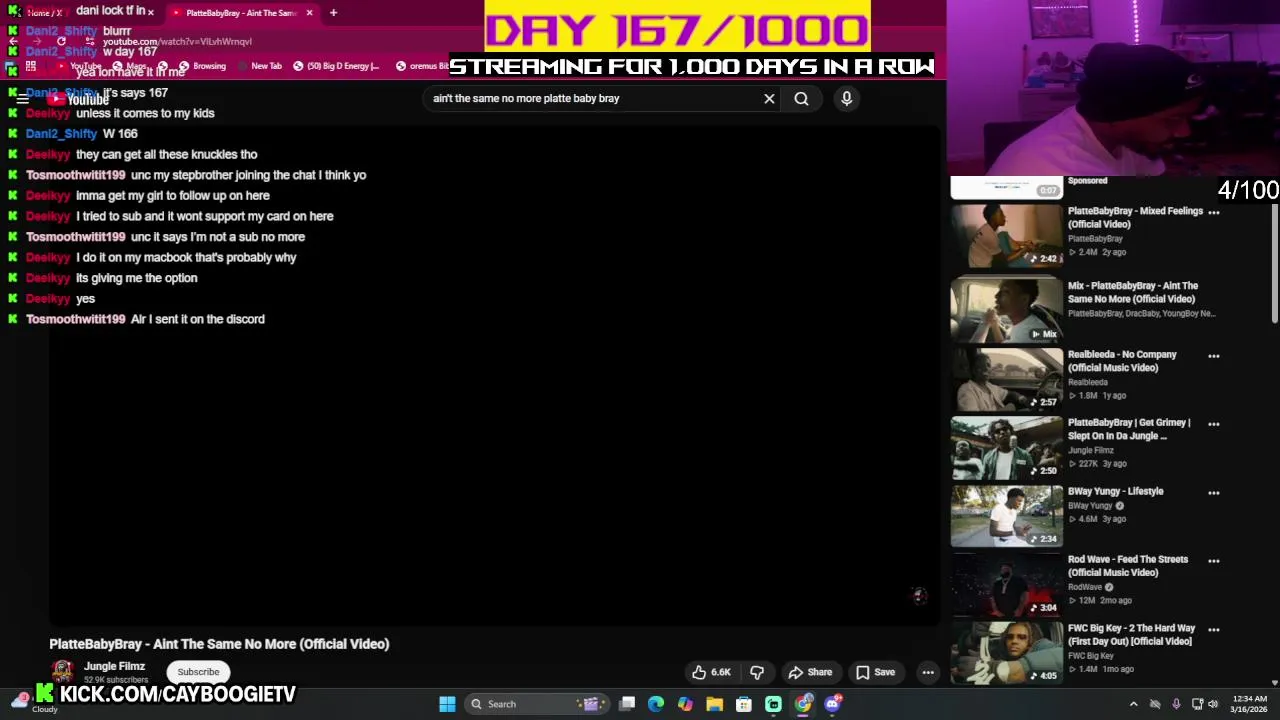
Task: Open FWC Big Key 2 The Hard Way thumbnail
Action: tap(1006, 653)
